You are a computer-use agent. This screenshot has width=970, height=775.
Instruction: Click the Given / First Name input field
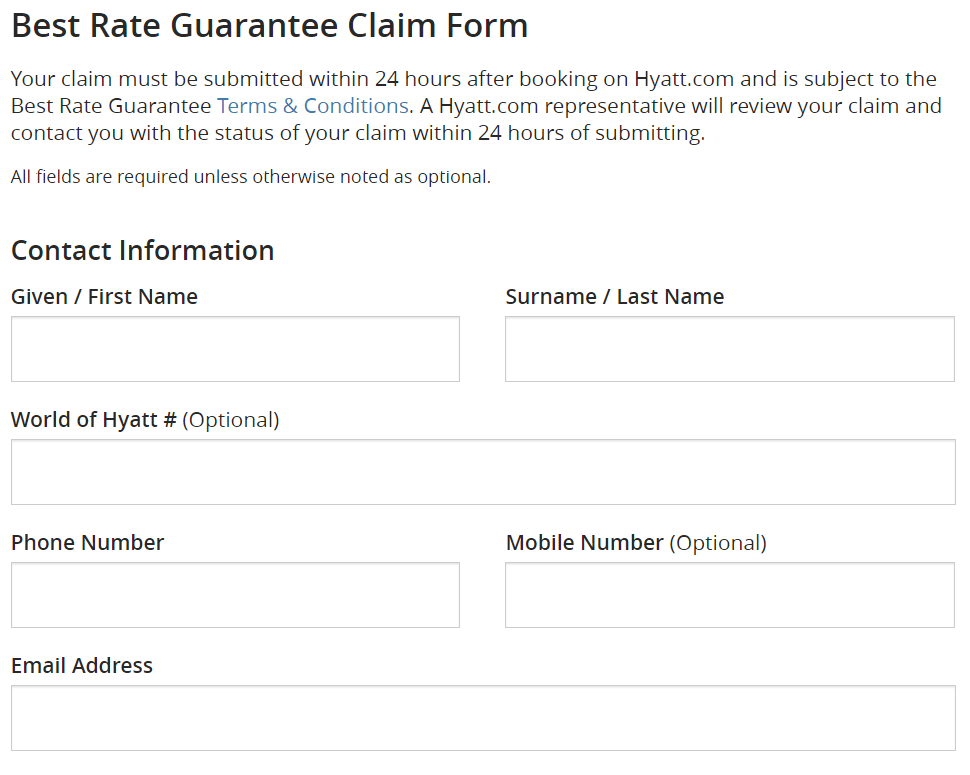(235, 349)
